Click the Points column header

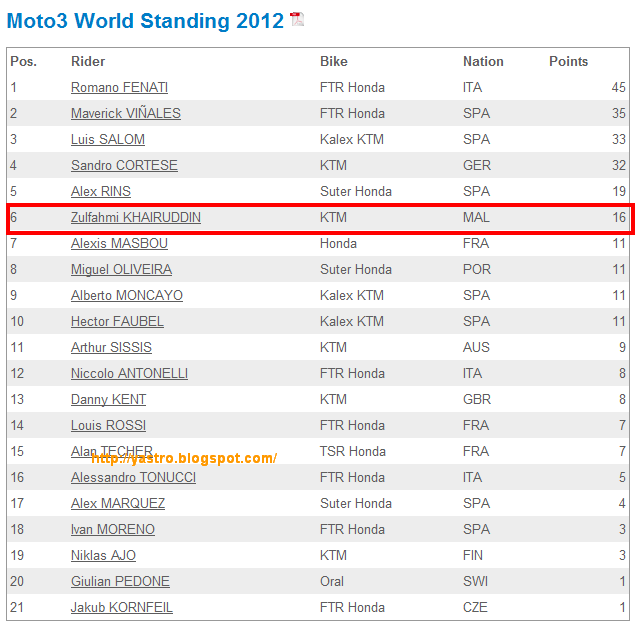[x=568, y=61]
